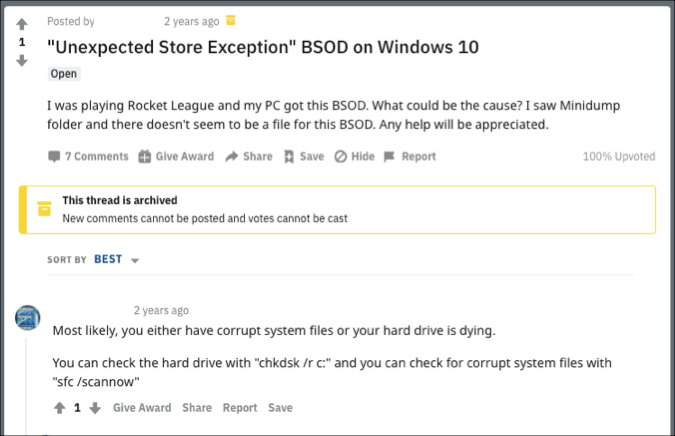Click the Open flair tag

(63, 74)
